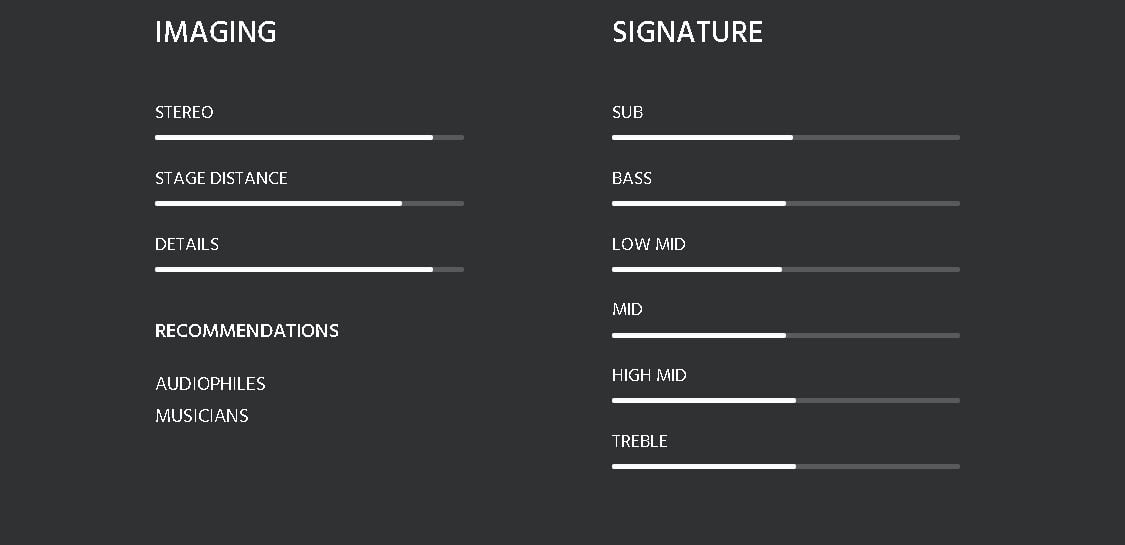Click the Treble slider bar

click(x=785, y=466)
